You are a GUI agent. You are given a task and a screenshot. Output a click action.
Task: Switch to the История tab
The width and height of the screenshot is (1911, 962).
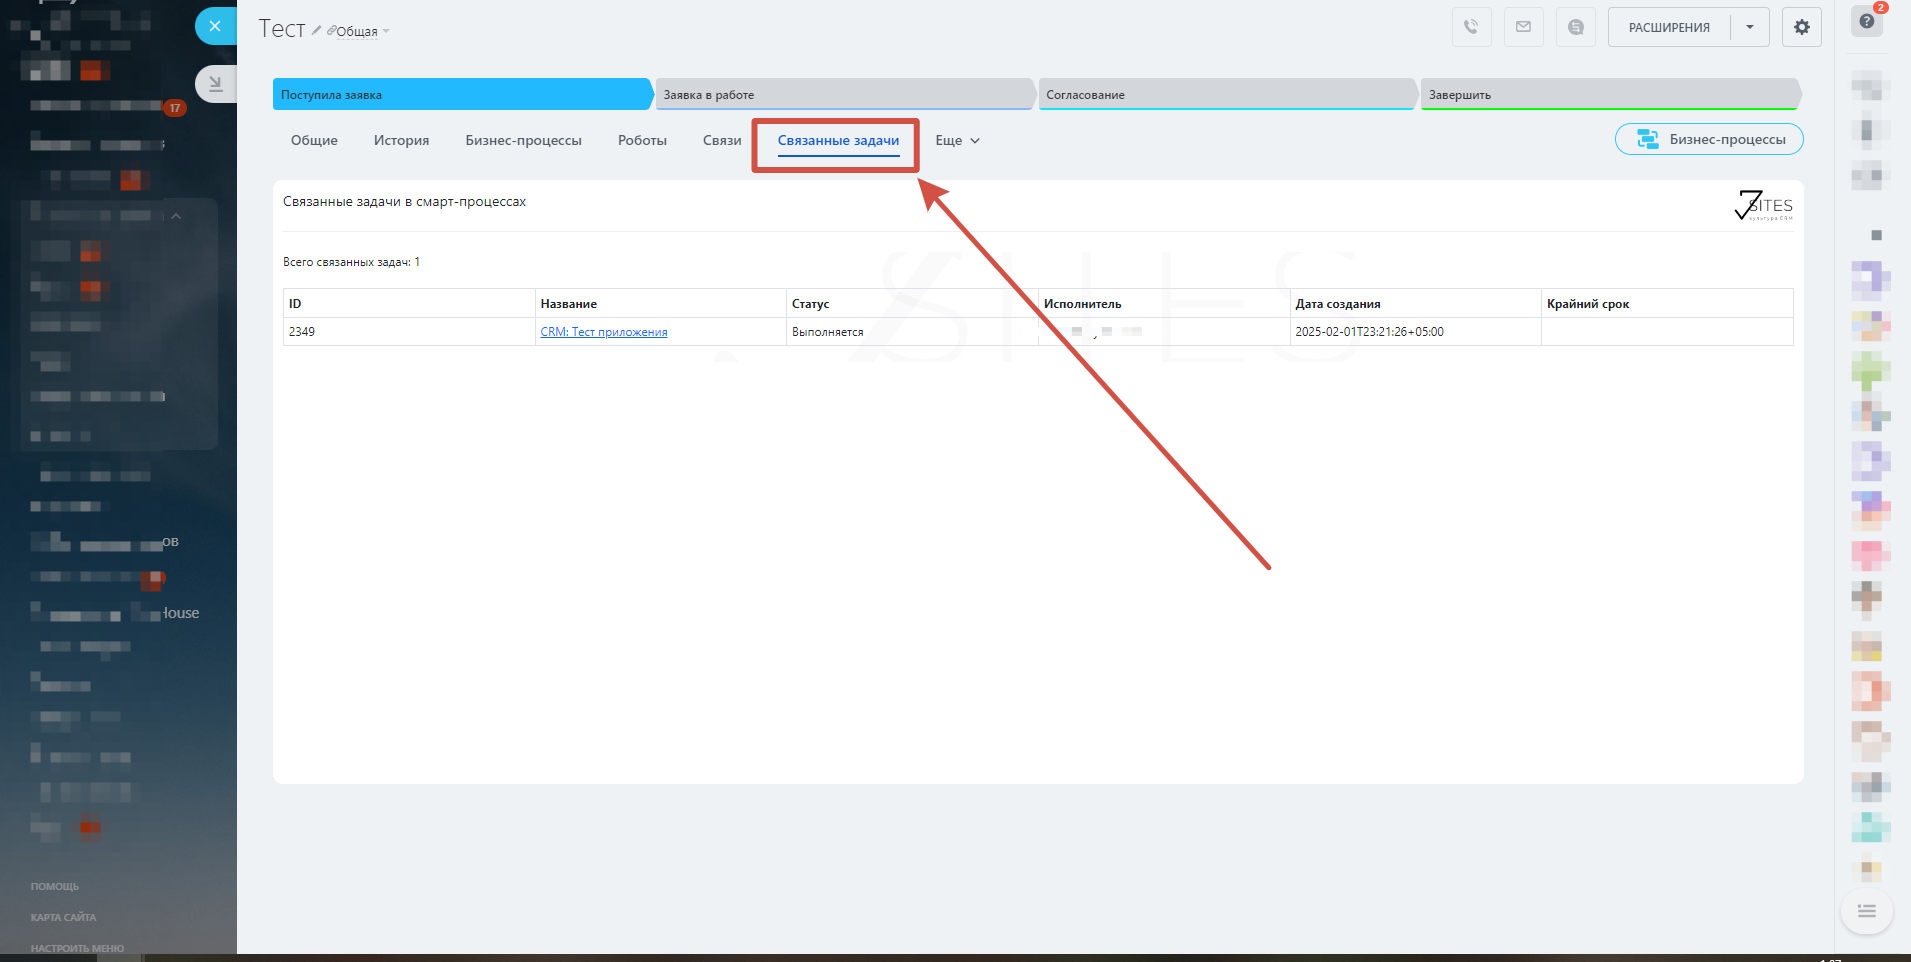pos(401,141)
